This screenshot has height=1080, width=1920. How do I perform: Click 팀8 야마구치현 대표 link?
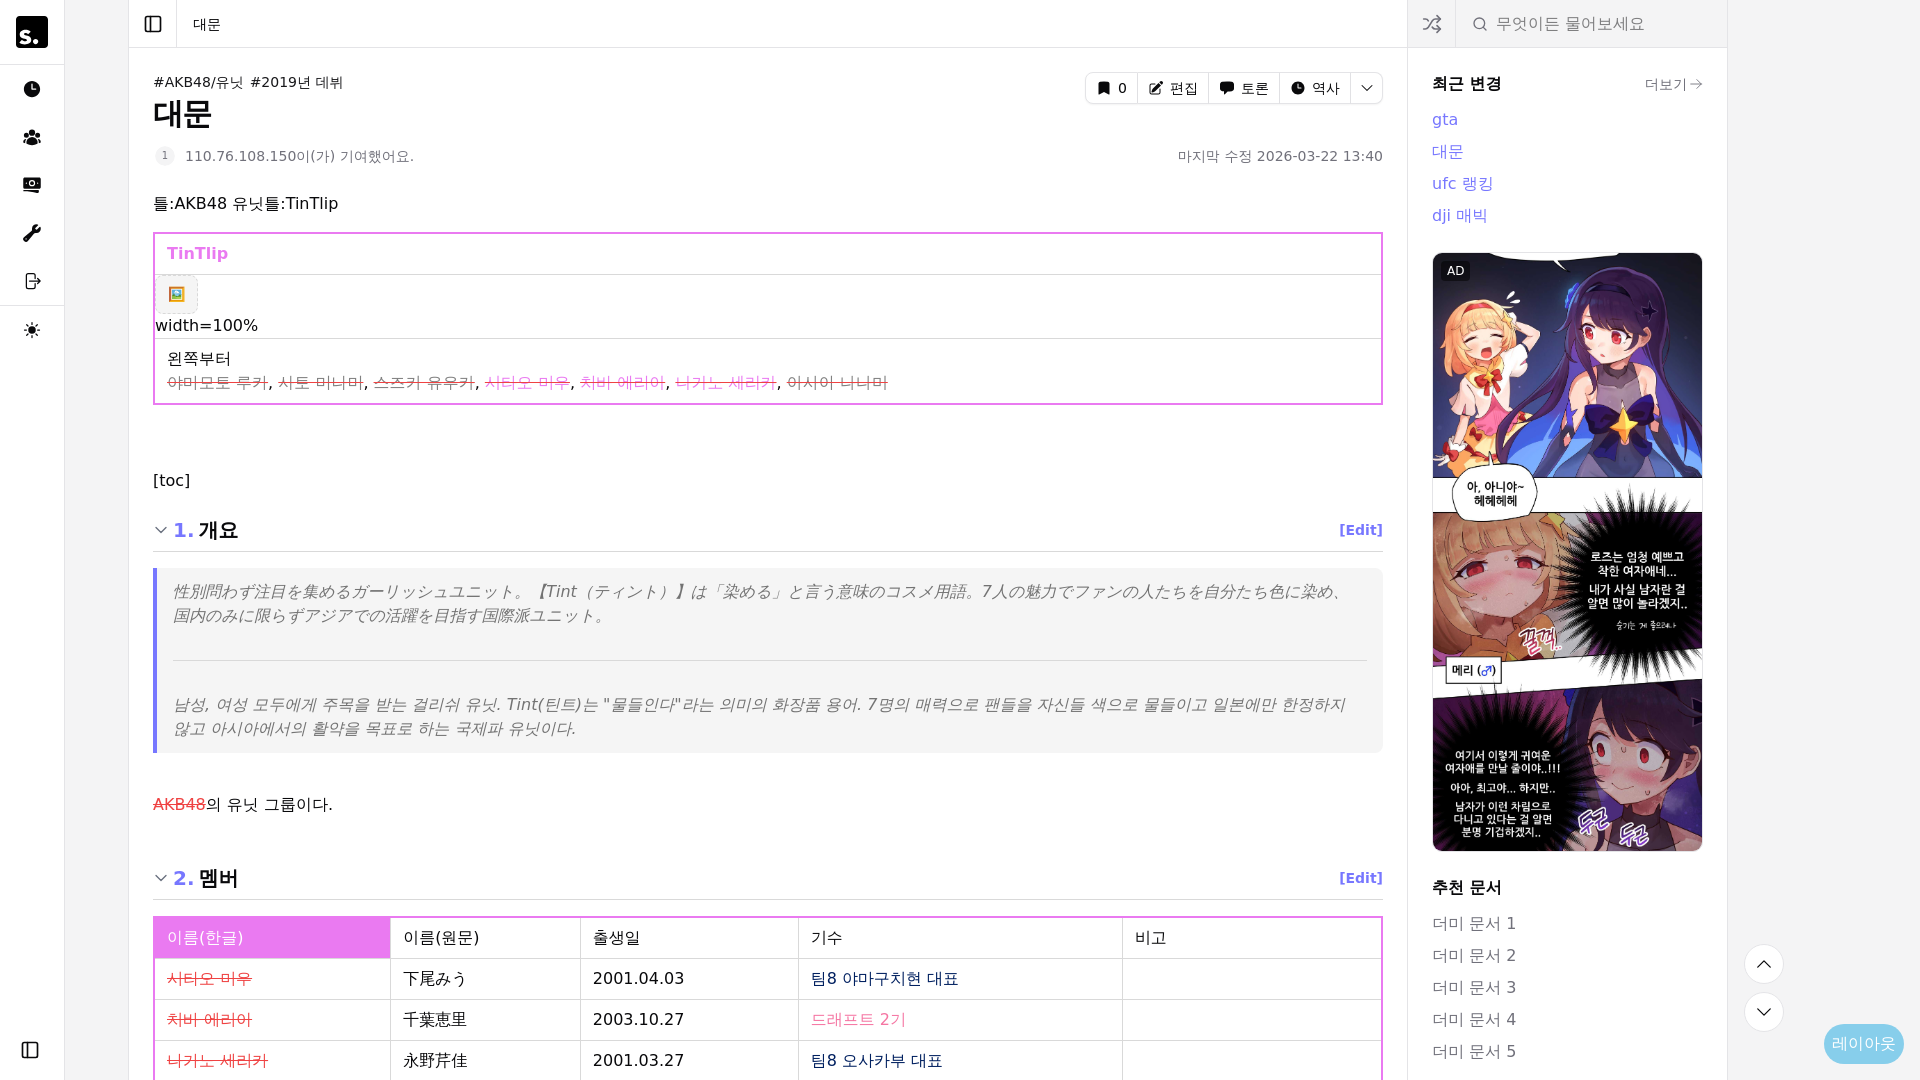click(x=884, y=979)
